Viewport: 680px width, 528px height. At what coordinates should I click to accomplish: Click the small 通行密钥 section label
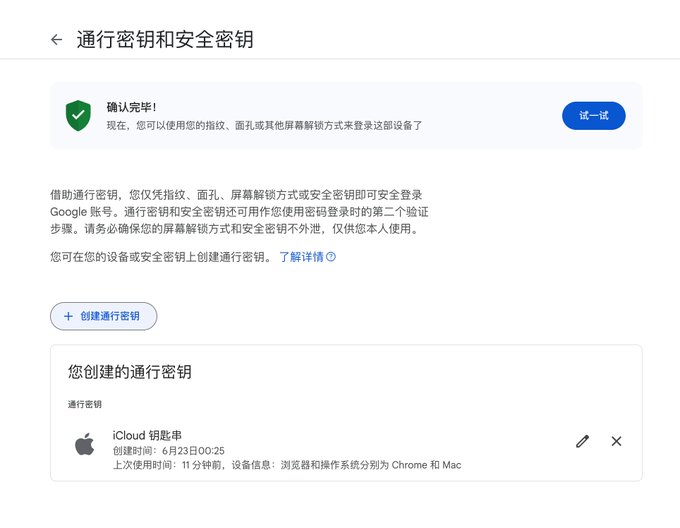(85, 404)
